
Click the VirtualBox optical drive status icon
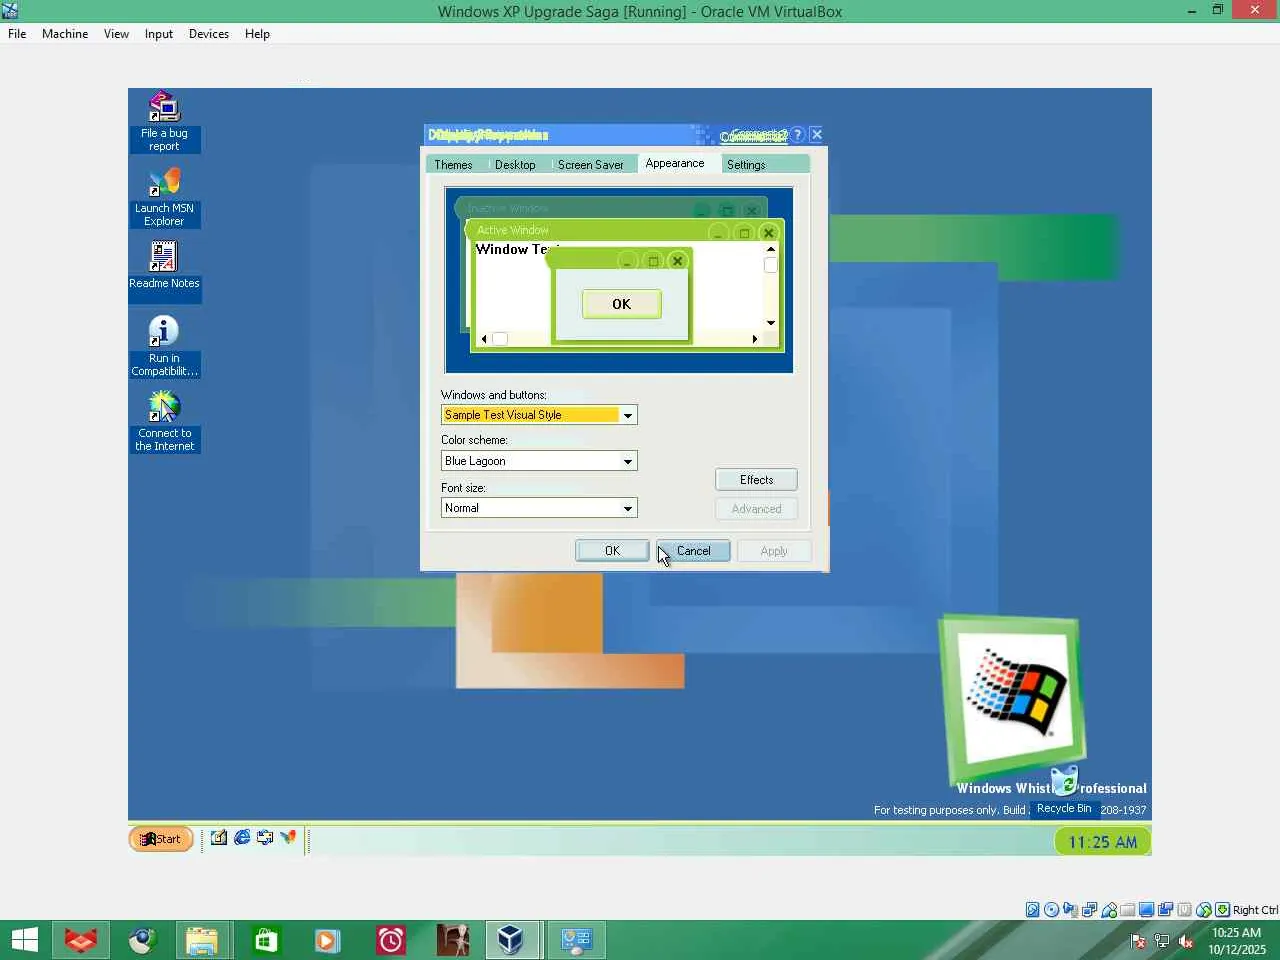[x=1052, y=910]
